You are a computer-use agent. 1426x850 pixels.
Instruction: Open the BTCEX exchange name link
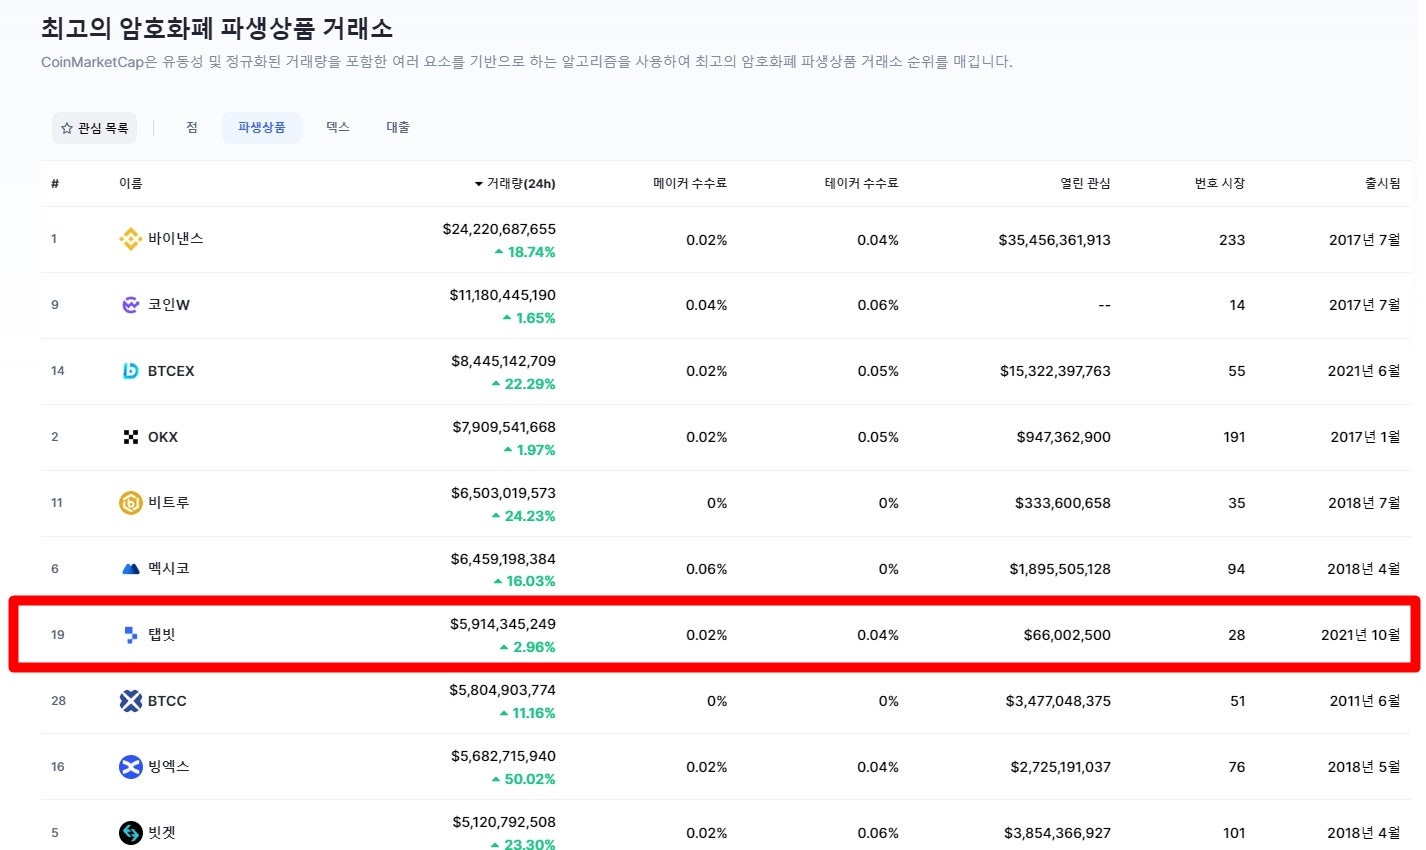pyautogui.click(x=171, y=371)
